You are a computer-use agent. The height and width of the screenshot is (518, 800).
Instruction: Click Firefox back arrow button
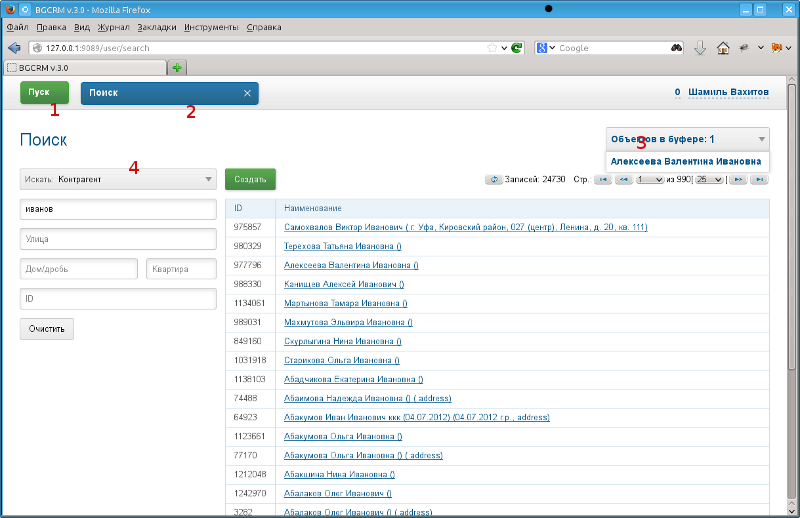click(x=14, y=48)
